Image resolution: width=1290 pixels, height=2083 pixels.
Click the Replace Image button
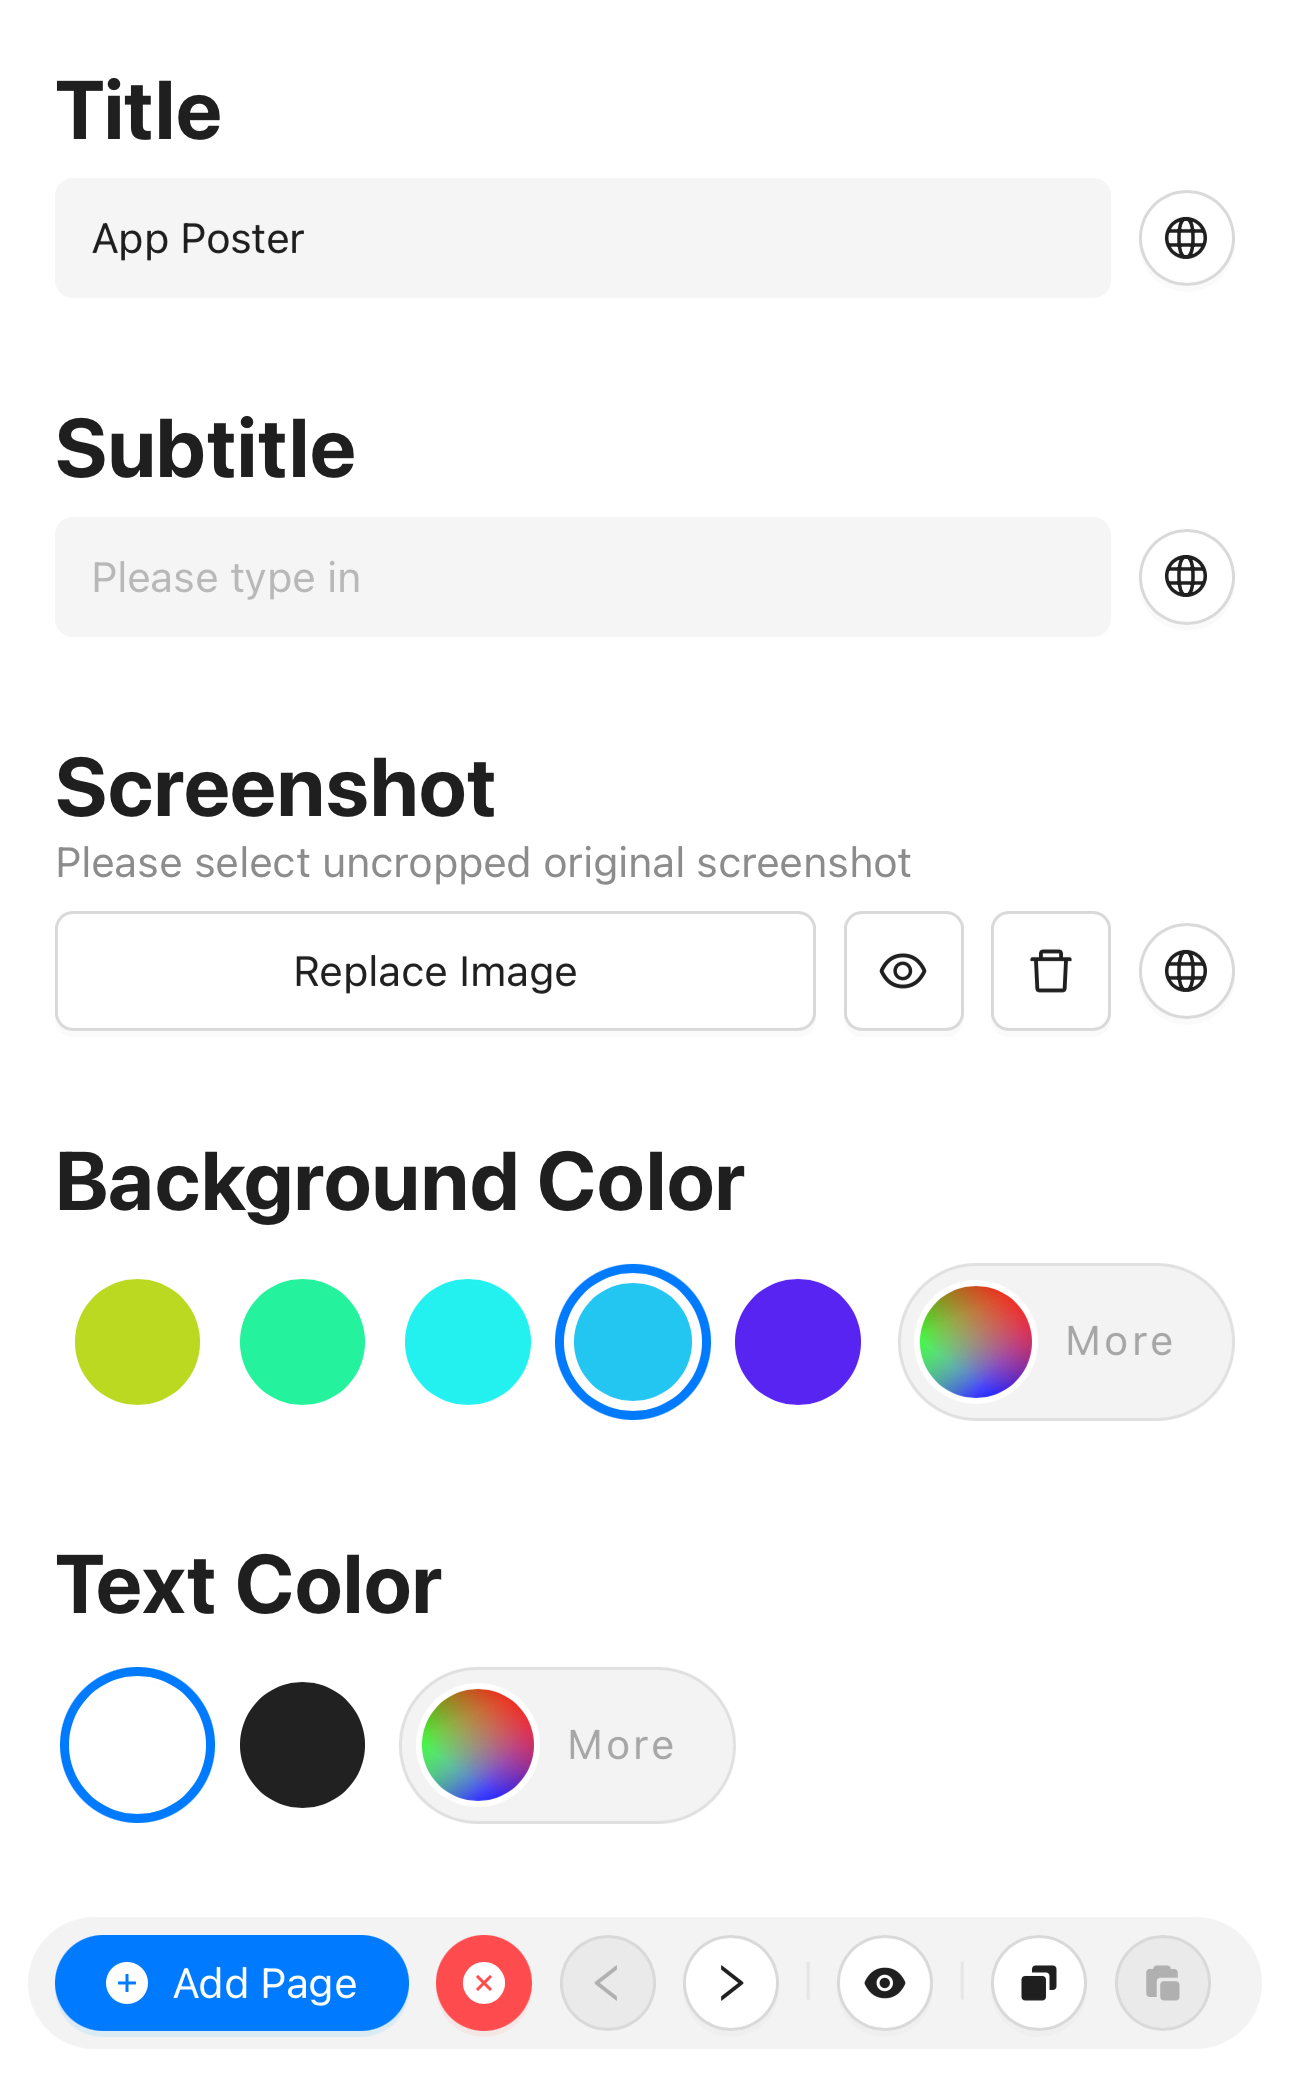(x=435, y=971)
